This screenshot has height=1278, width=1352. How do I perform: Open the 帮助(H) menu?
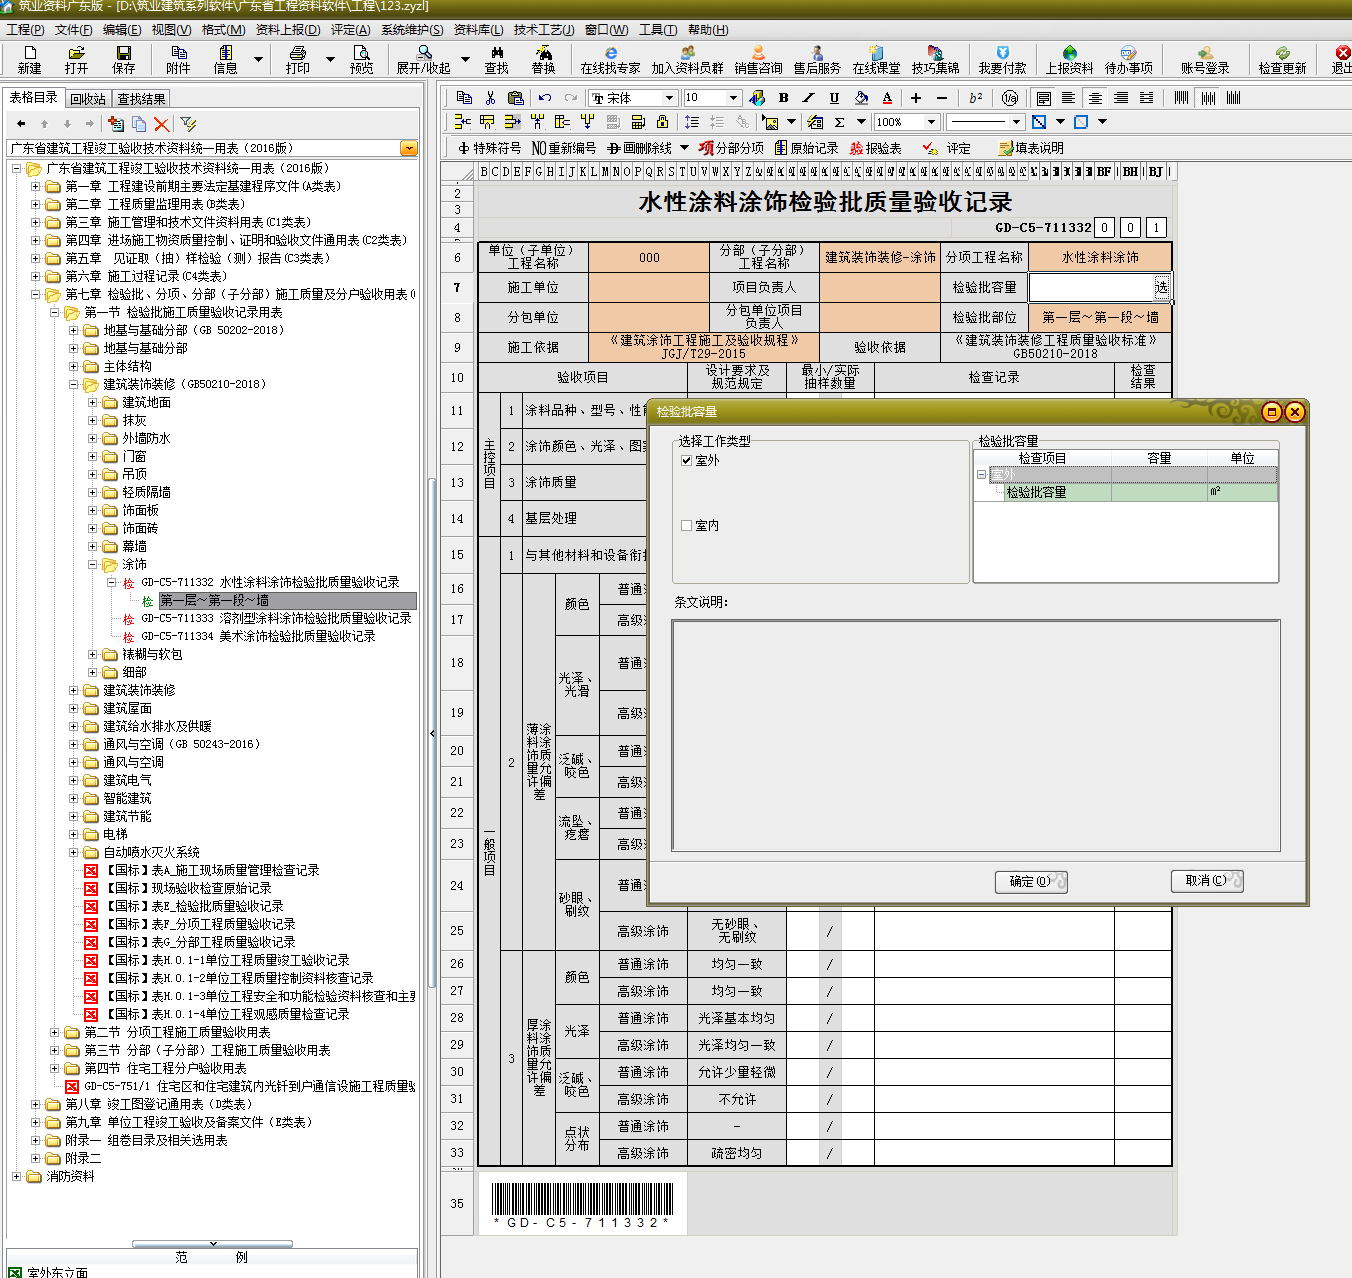tap(708, 30)
